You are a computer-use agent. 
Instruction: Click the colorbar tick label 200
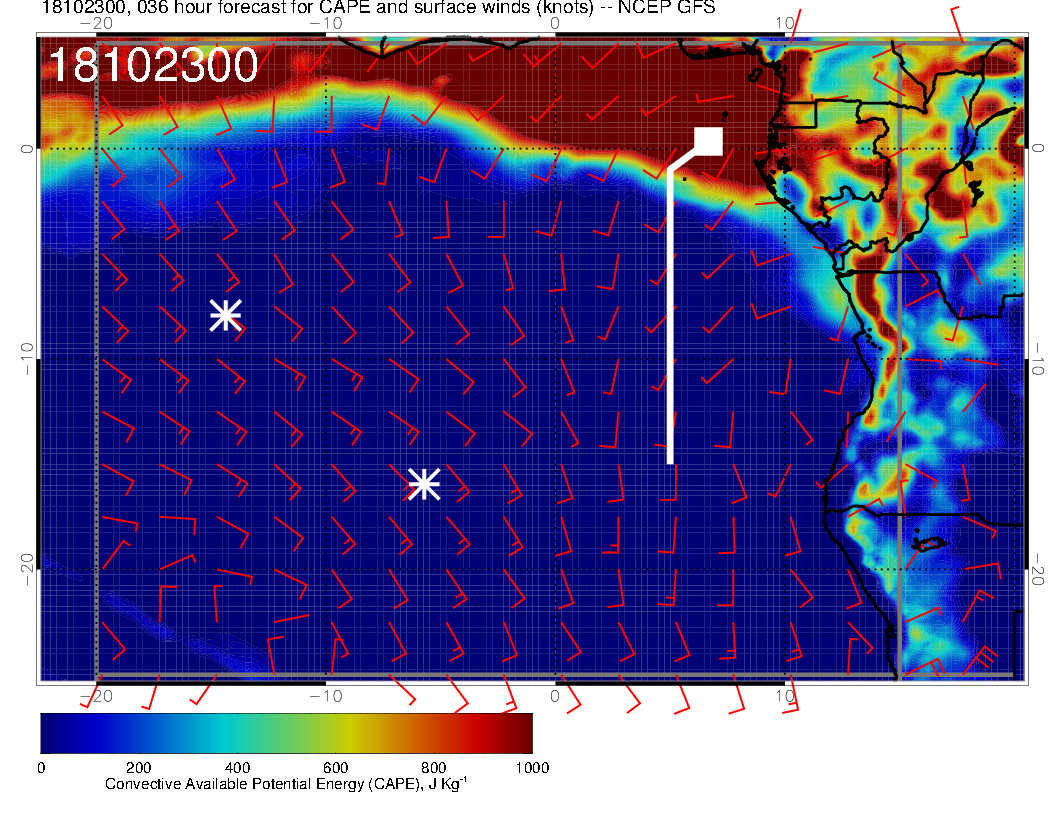[x=138, y=768]
